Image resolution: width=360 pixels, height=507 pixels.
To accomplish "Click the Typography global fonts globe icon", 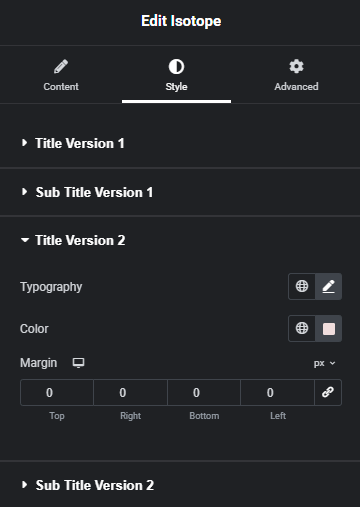I will tap(302, 286).
